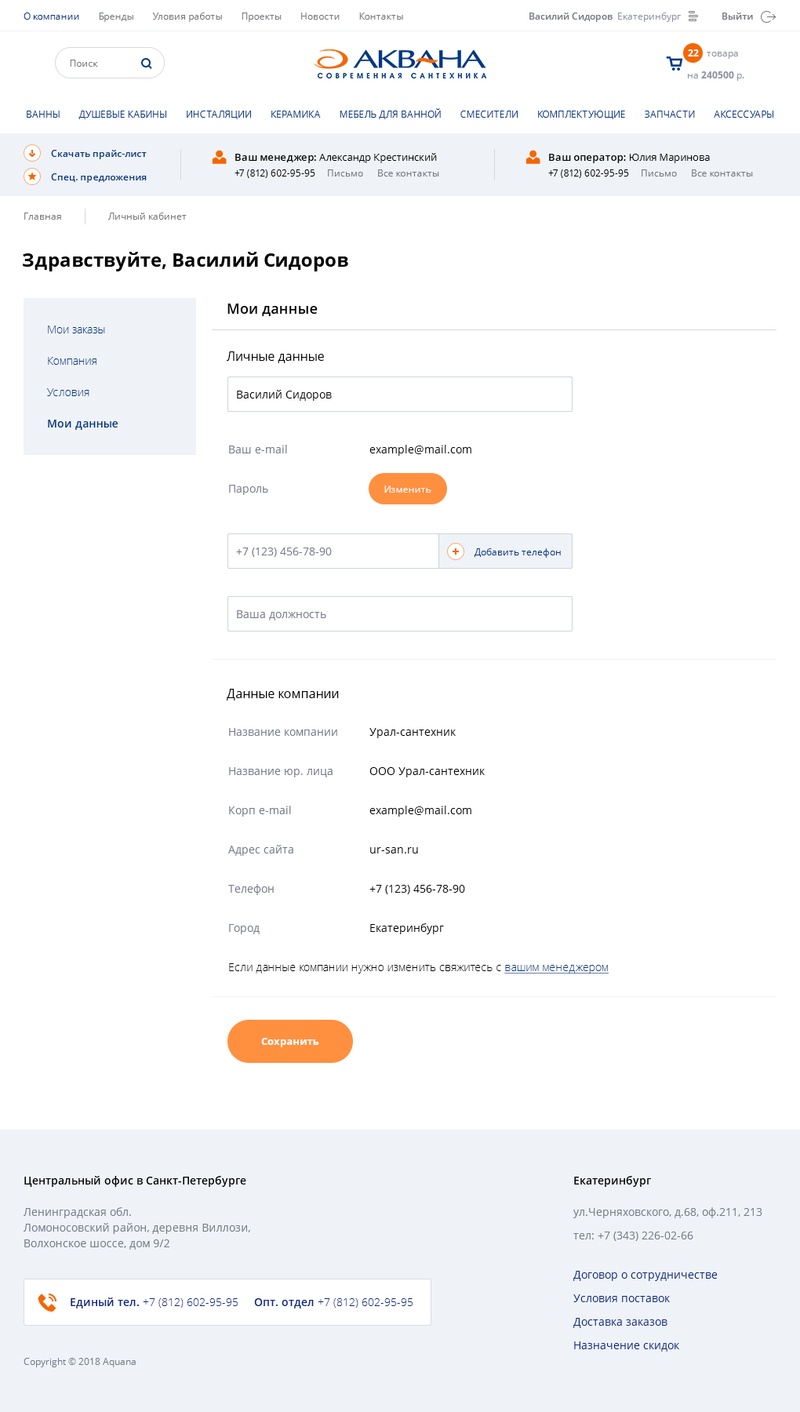Open Договор о сотрудничестве footer link
Screen dimensions: 800x1412
pos(645,1274)
